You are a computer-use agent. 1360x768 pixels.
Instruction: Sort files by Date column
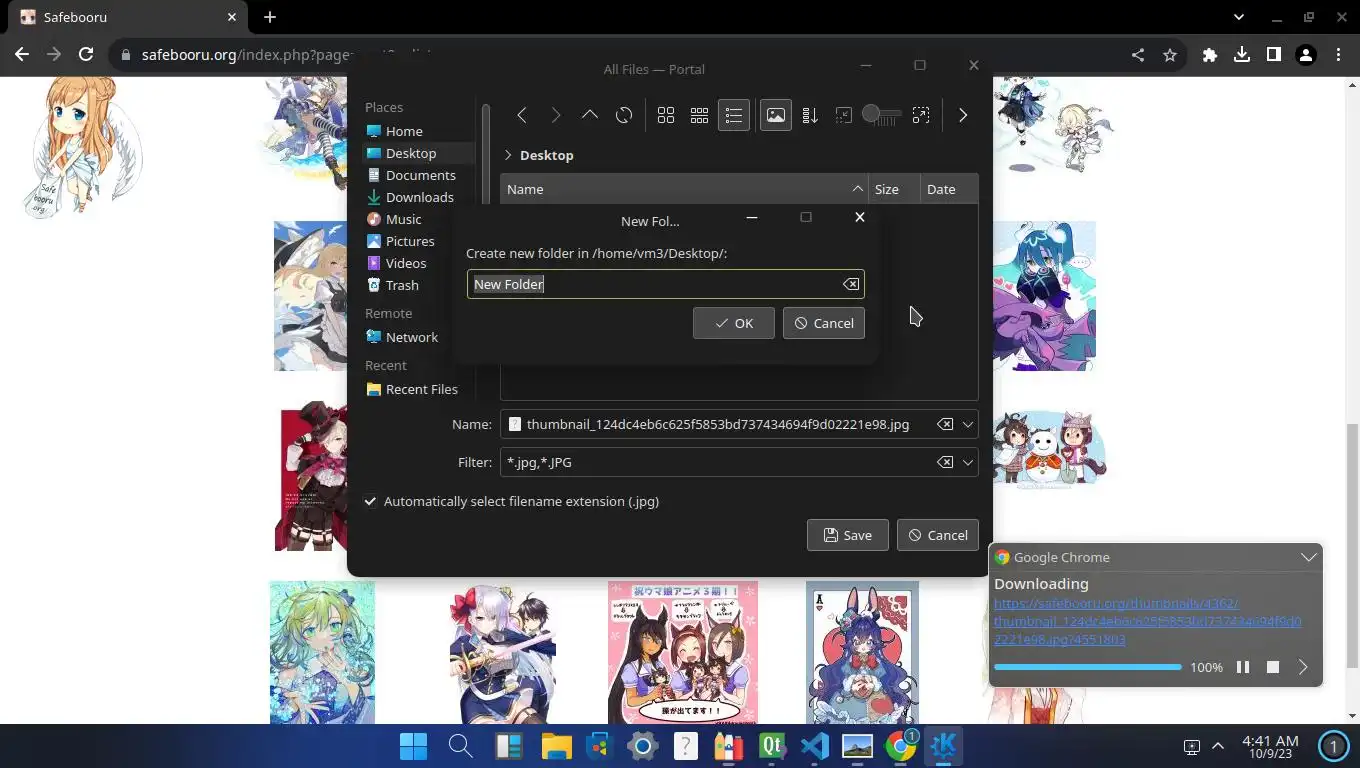click(949, 189)
